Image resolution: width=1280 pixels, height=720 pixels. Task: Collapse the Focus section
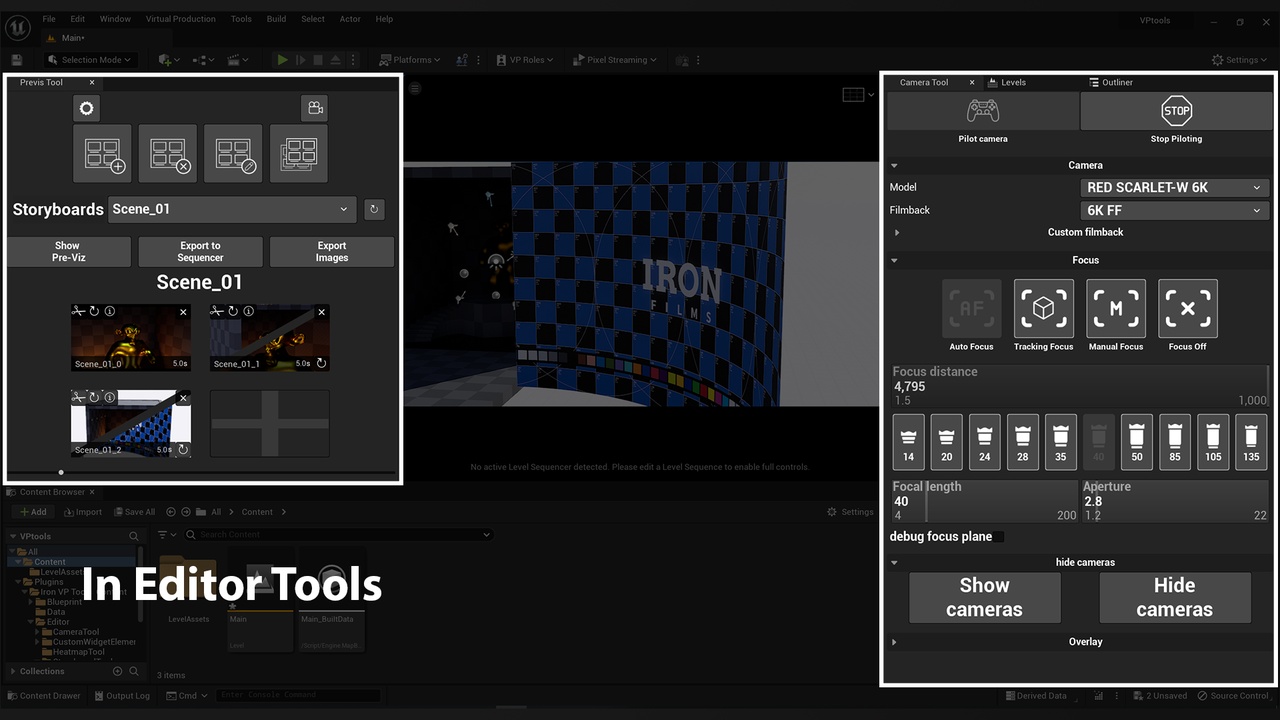tap(894, 261)
